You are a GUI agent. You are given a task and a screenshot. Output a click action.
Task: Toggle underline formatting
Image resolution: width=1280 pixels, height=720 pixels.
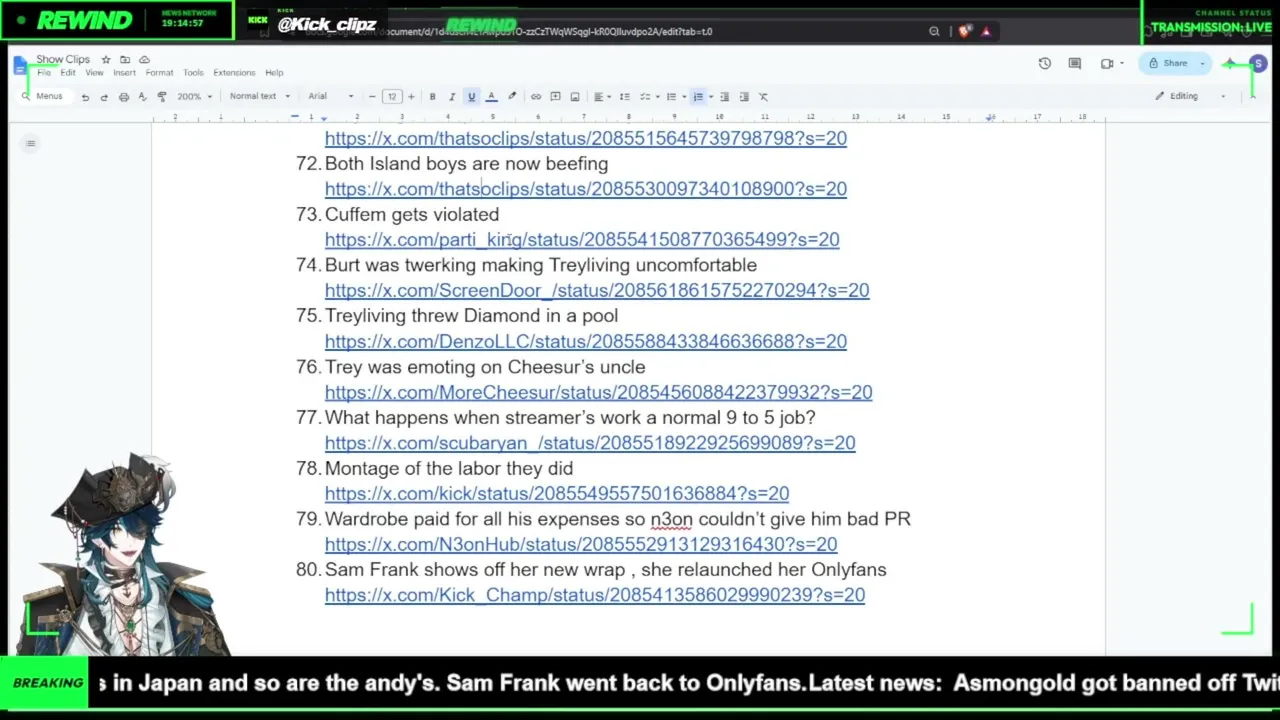coord(471,97)
